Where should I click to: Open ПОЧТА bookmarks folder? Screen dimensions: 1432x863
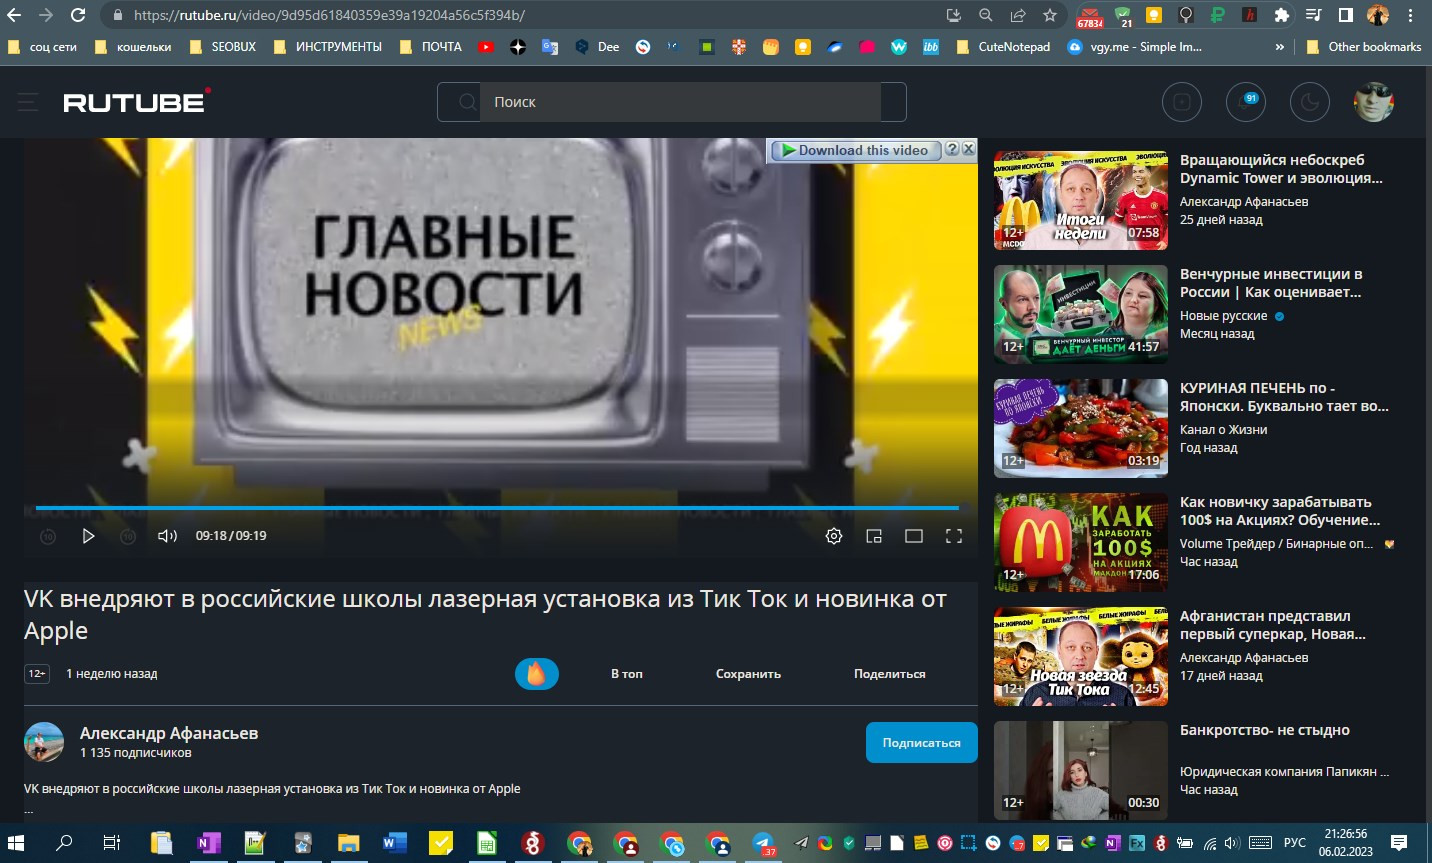(431, 47)
